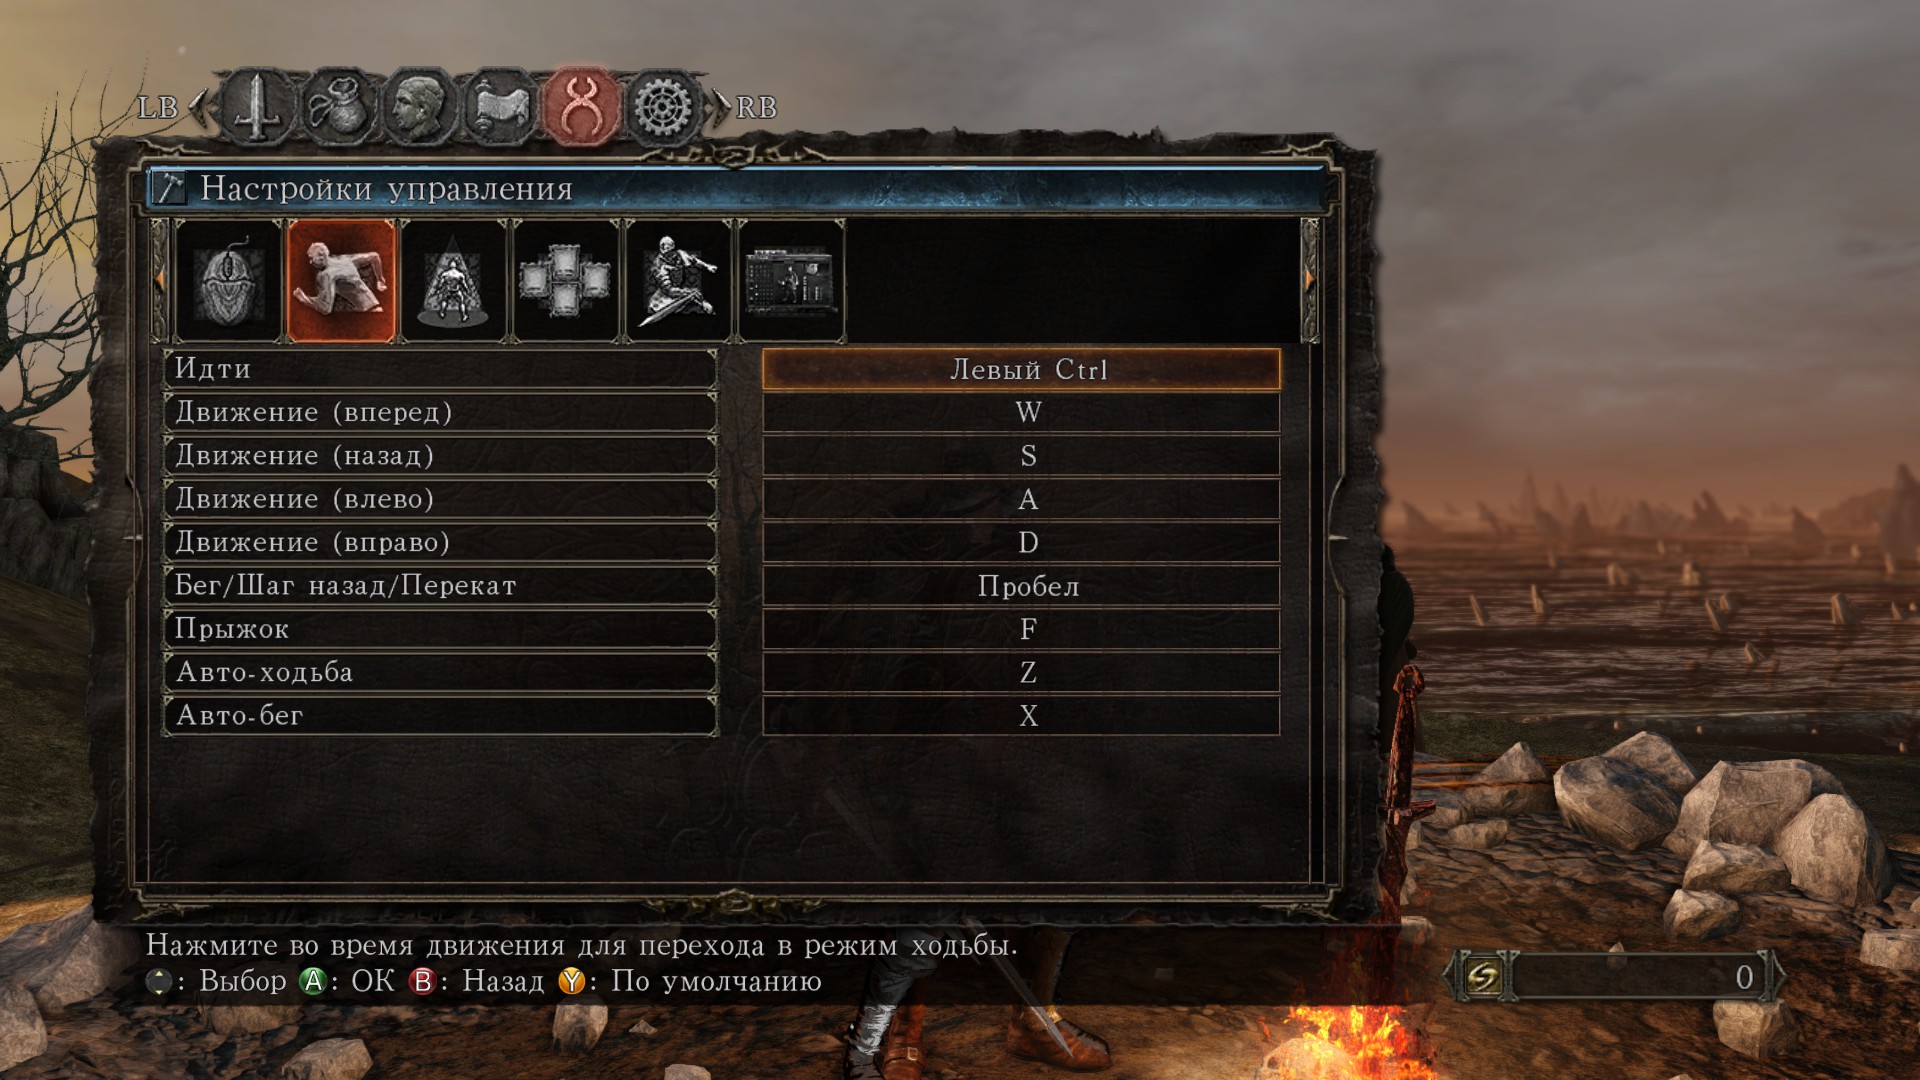Screen dimensions: 1920x1080
Task: Select the knight attack controls category
Action: pos(679,282)
